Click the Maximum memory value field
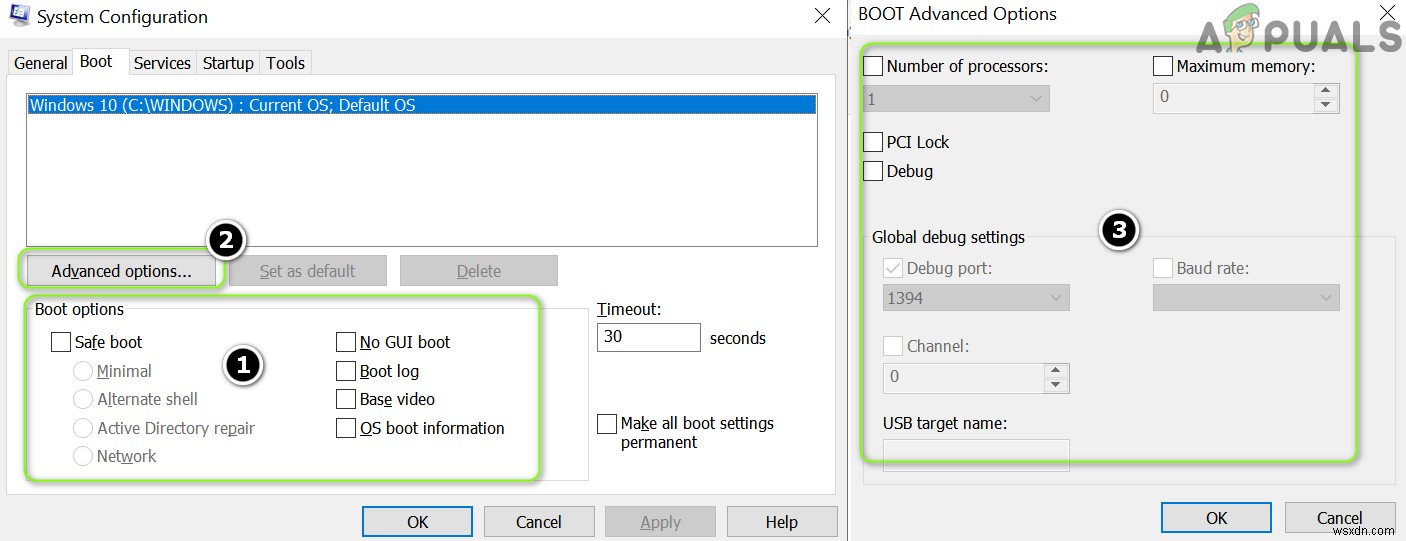 pos(1234,98)
